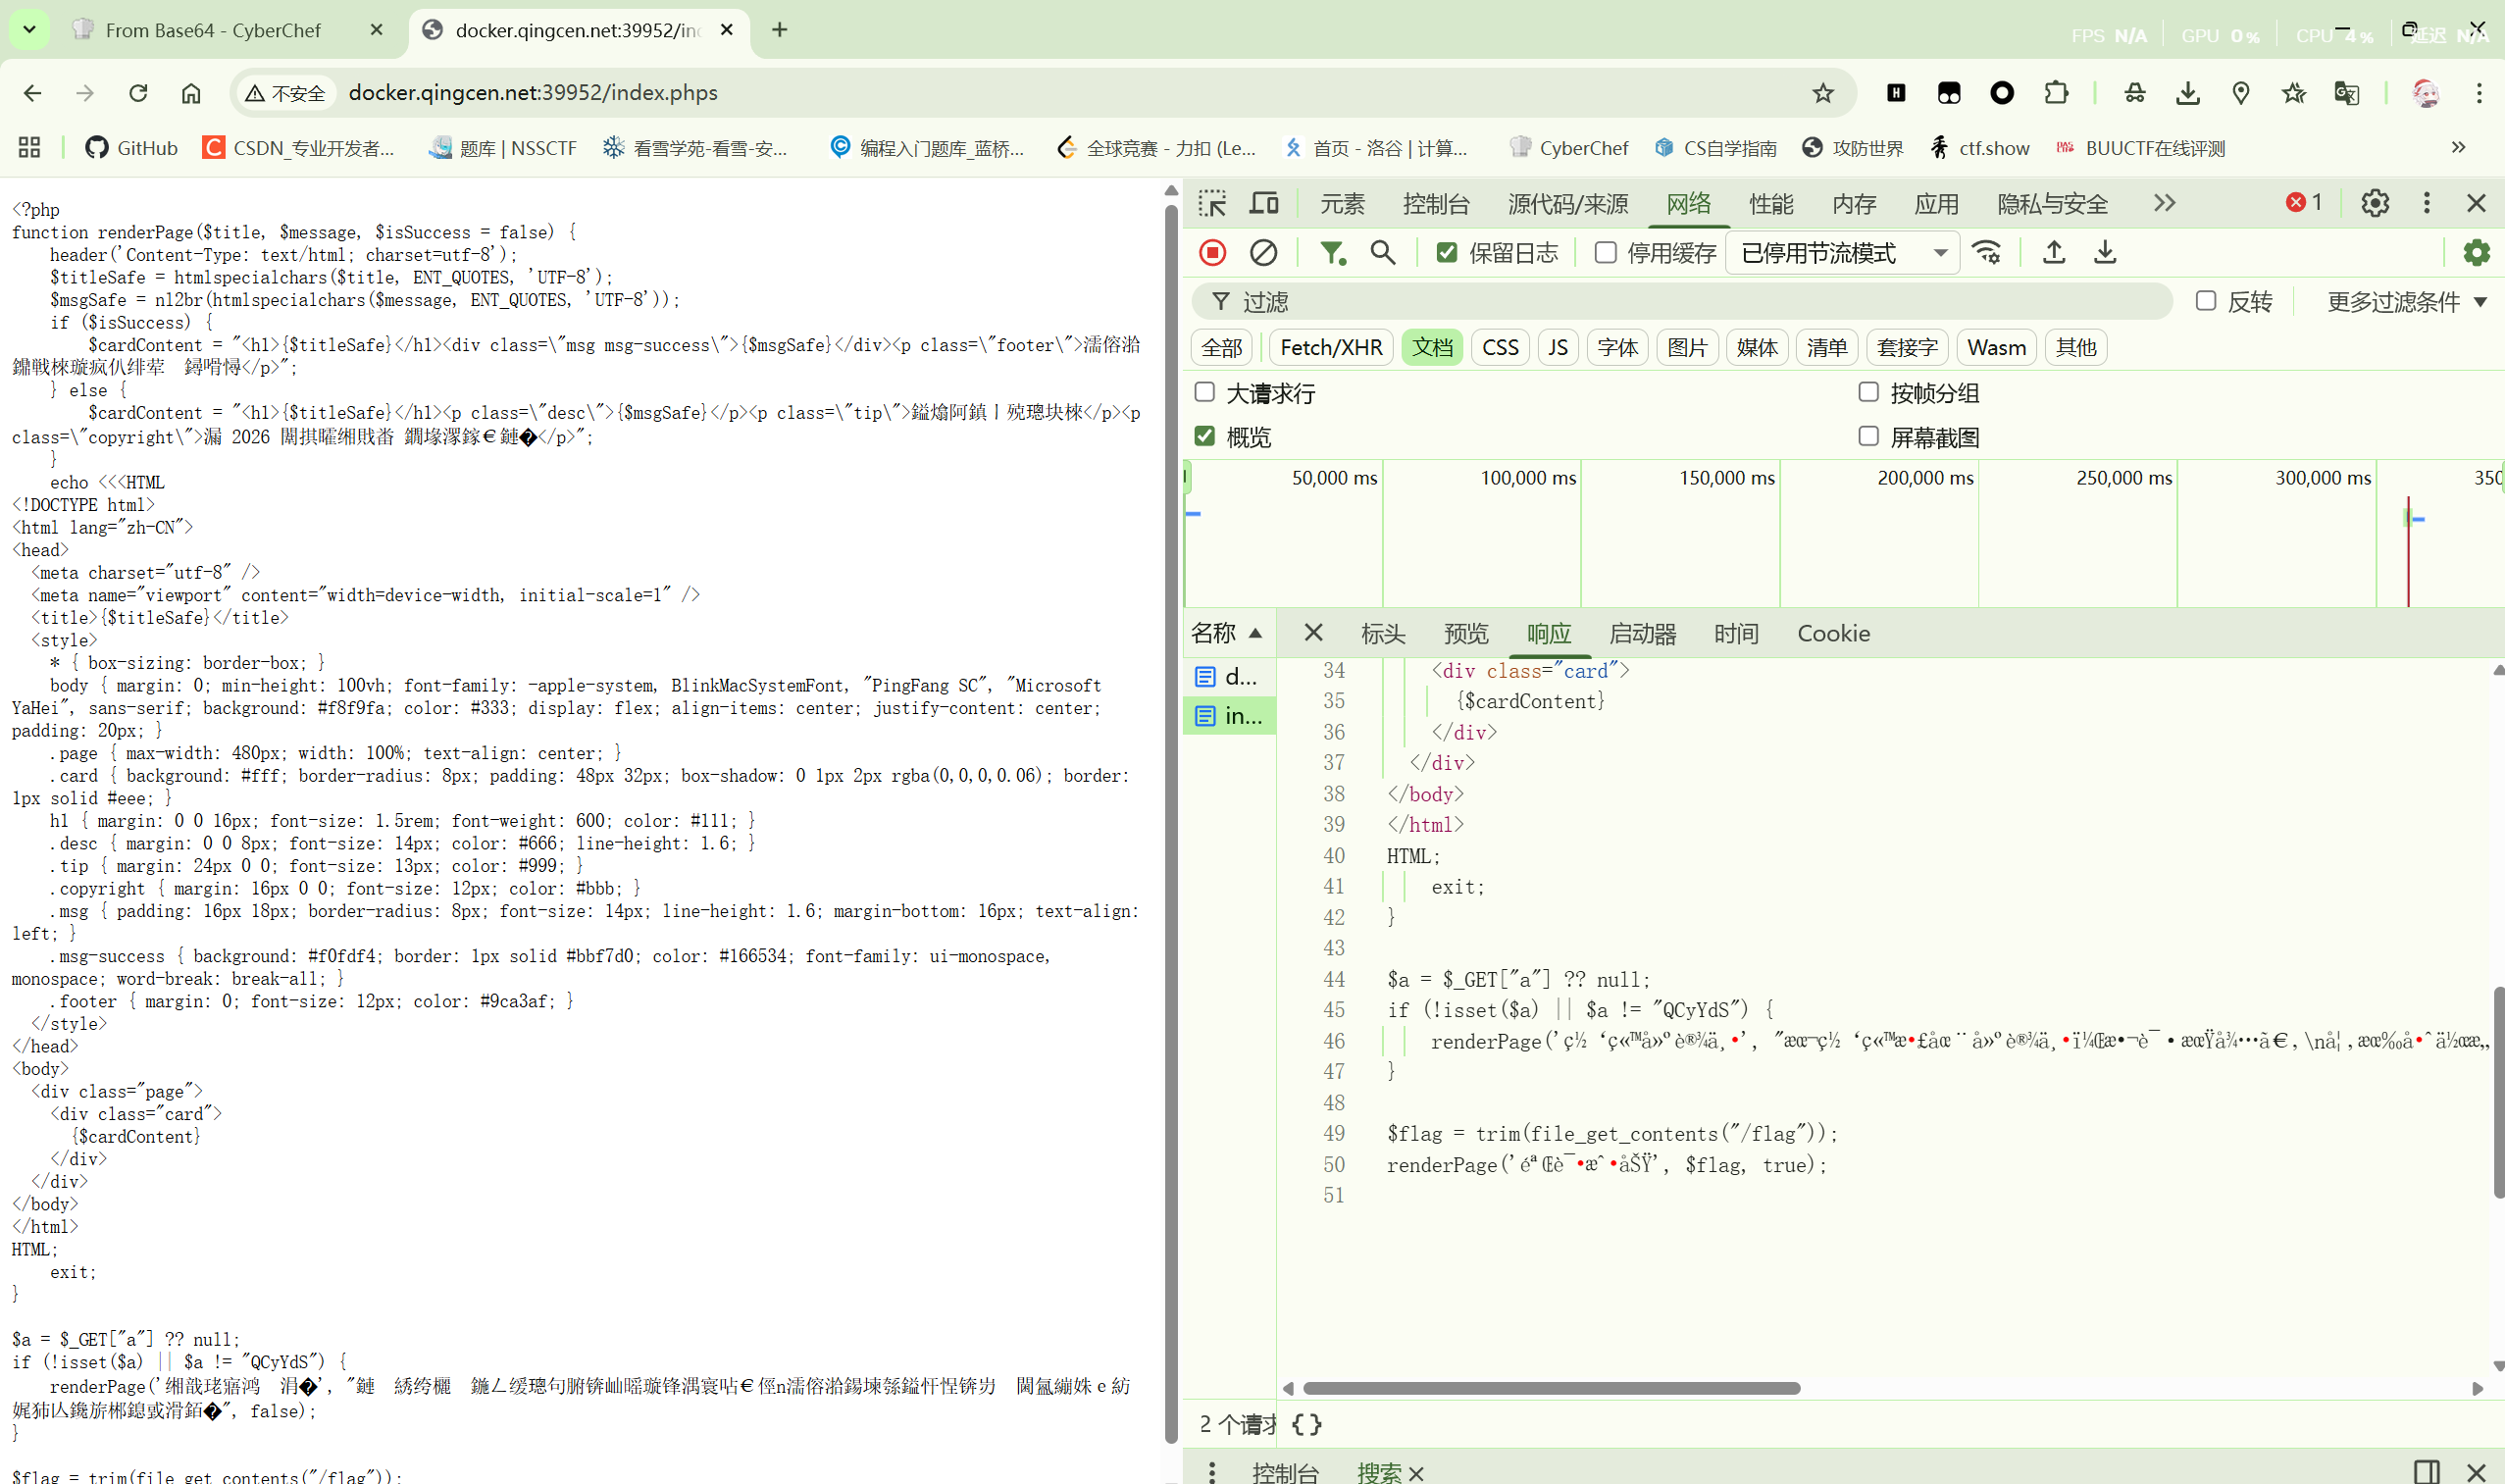Screen dimensions: 2505x1484
Task: Show more DevTools tabs via the chevron
Action: (x=2164, y=204)
